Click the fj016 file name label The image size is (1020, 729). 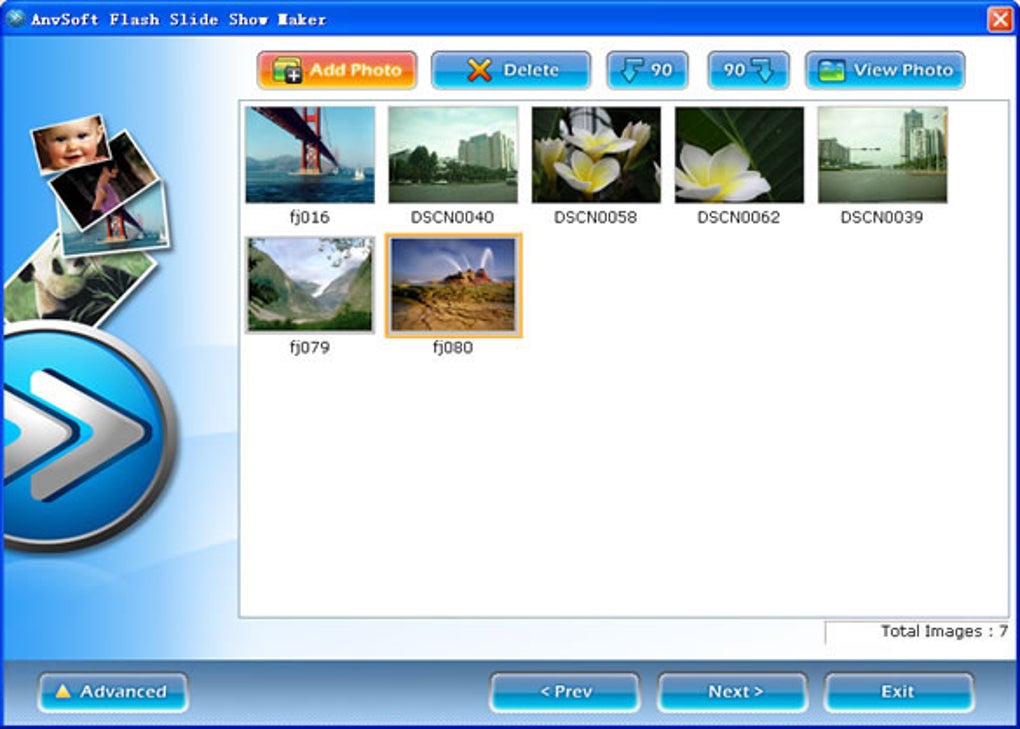[310, 217]
